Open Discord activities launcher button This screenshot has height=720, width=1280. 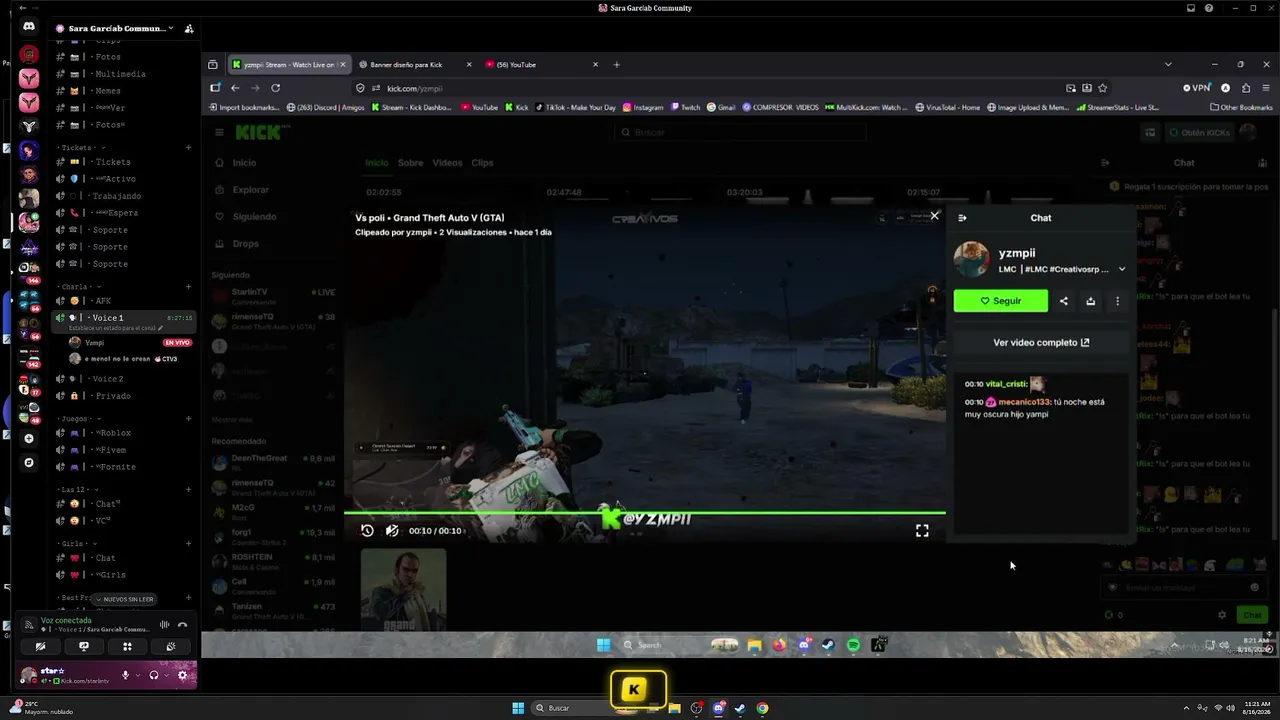coord(127,646)
